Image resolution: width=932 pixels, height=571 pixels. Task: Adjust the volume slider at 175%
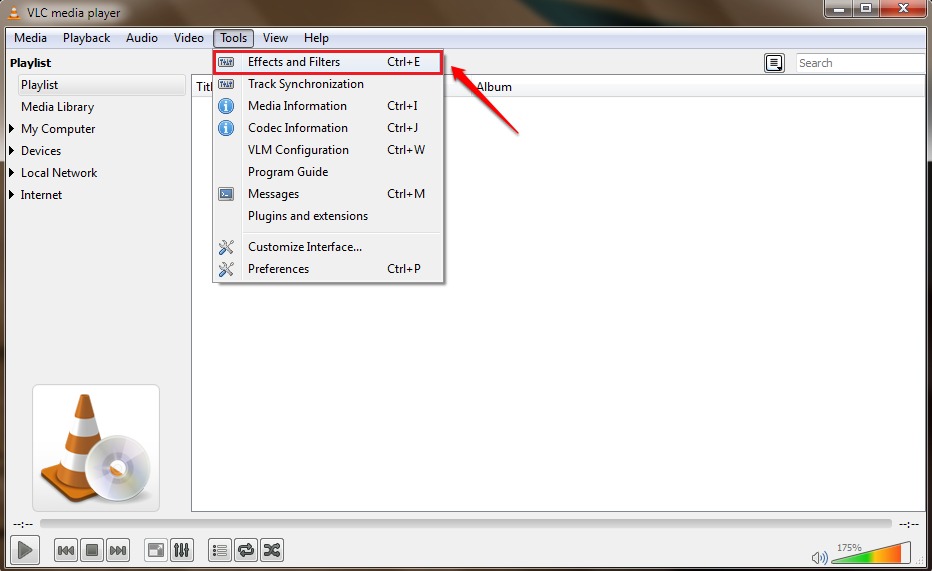(871, 553)
